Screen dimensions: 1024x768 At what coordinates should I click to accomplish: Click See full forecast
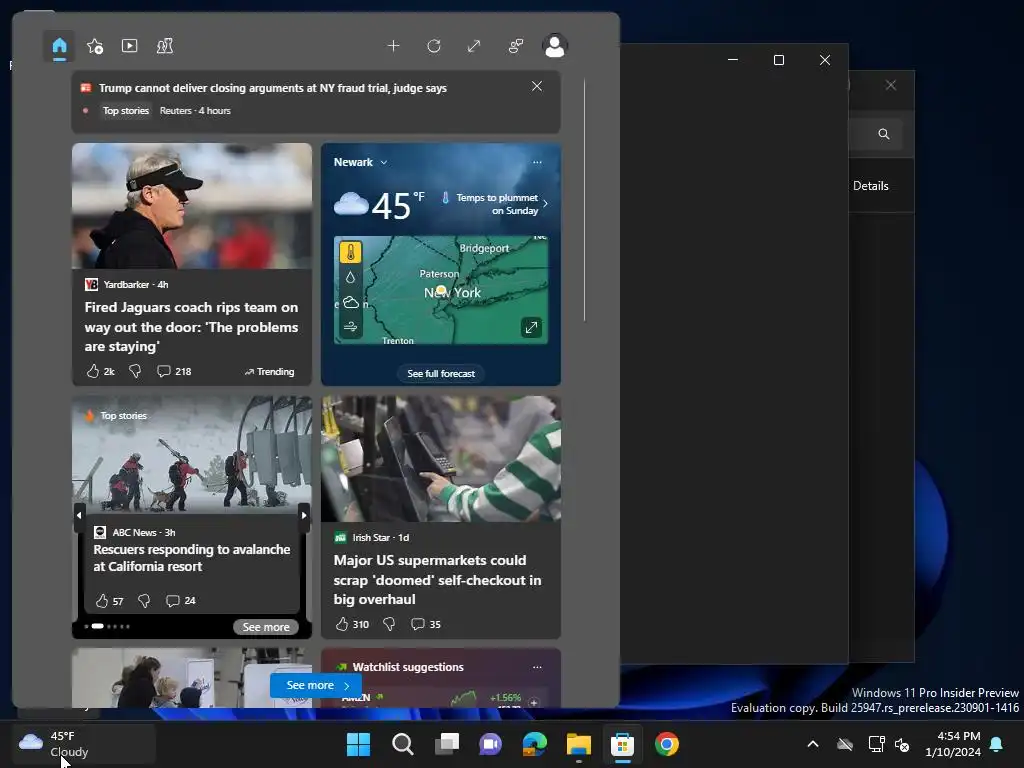[441, 374]
